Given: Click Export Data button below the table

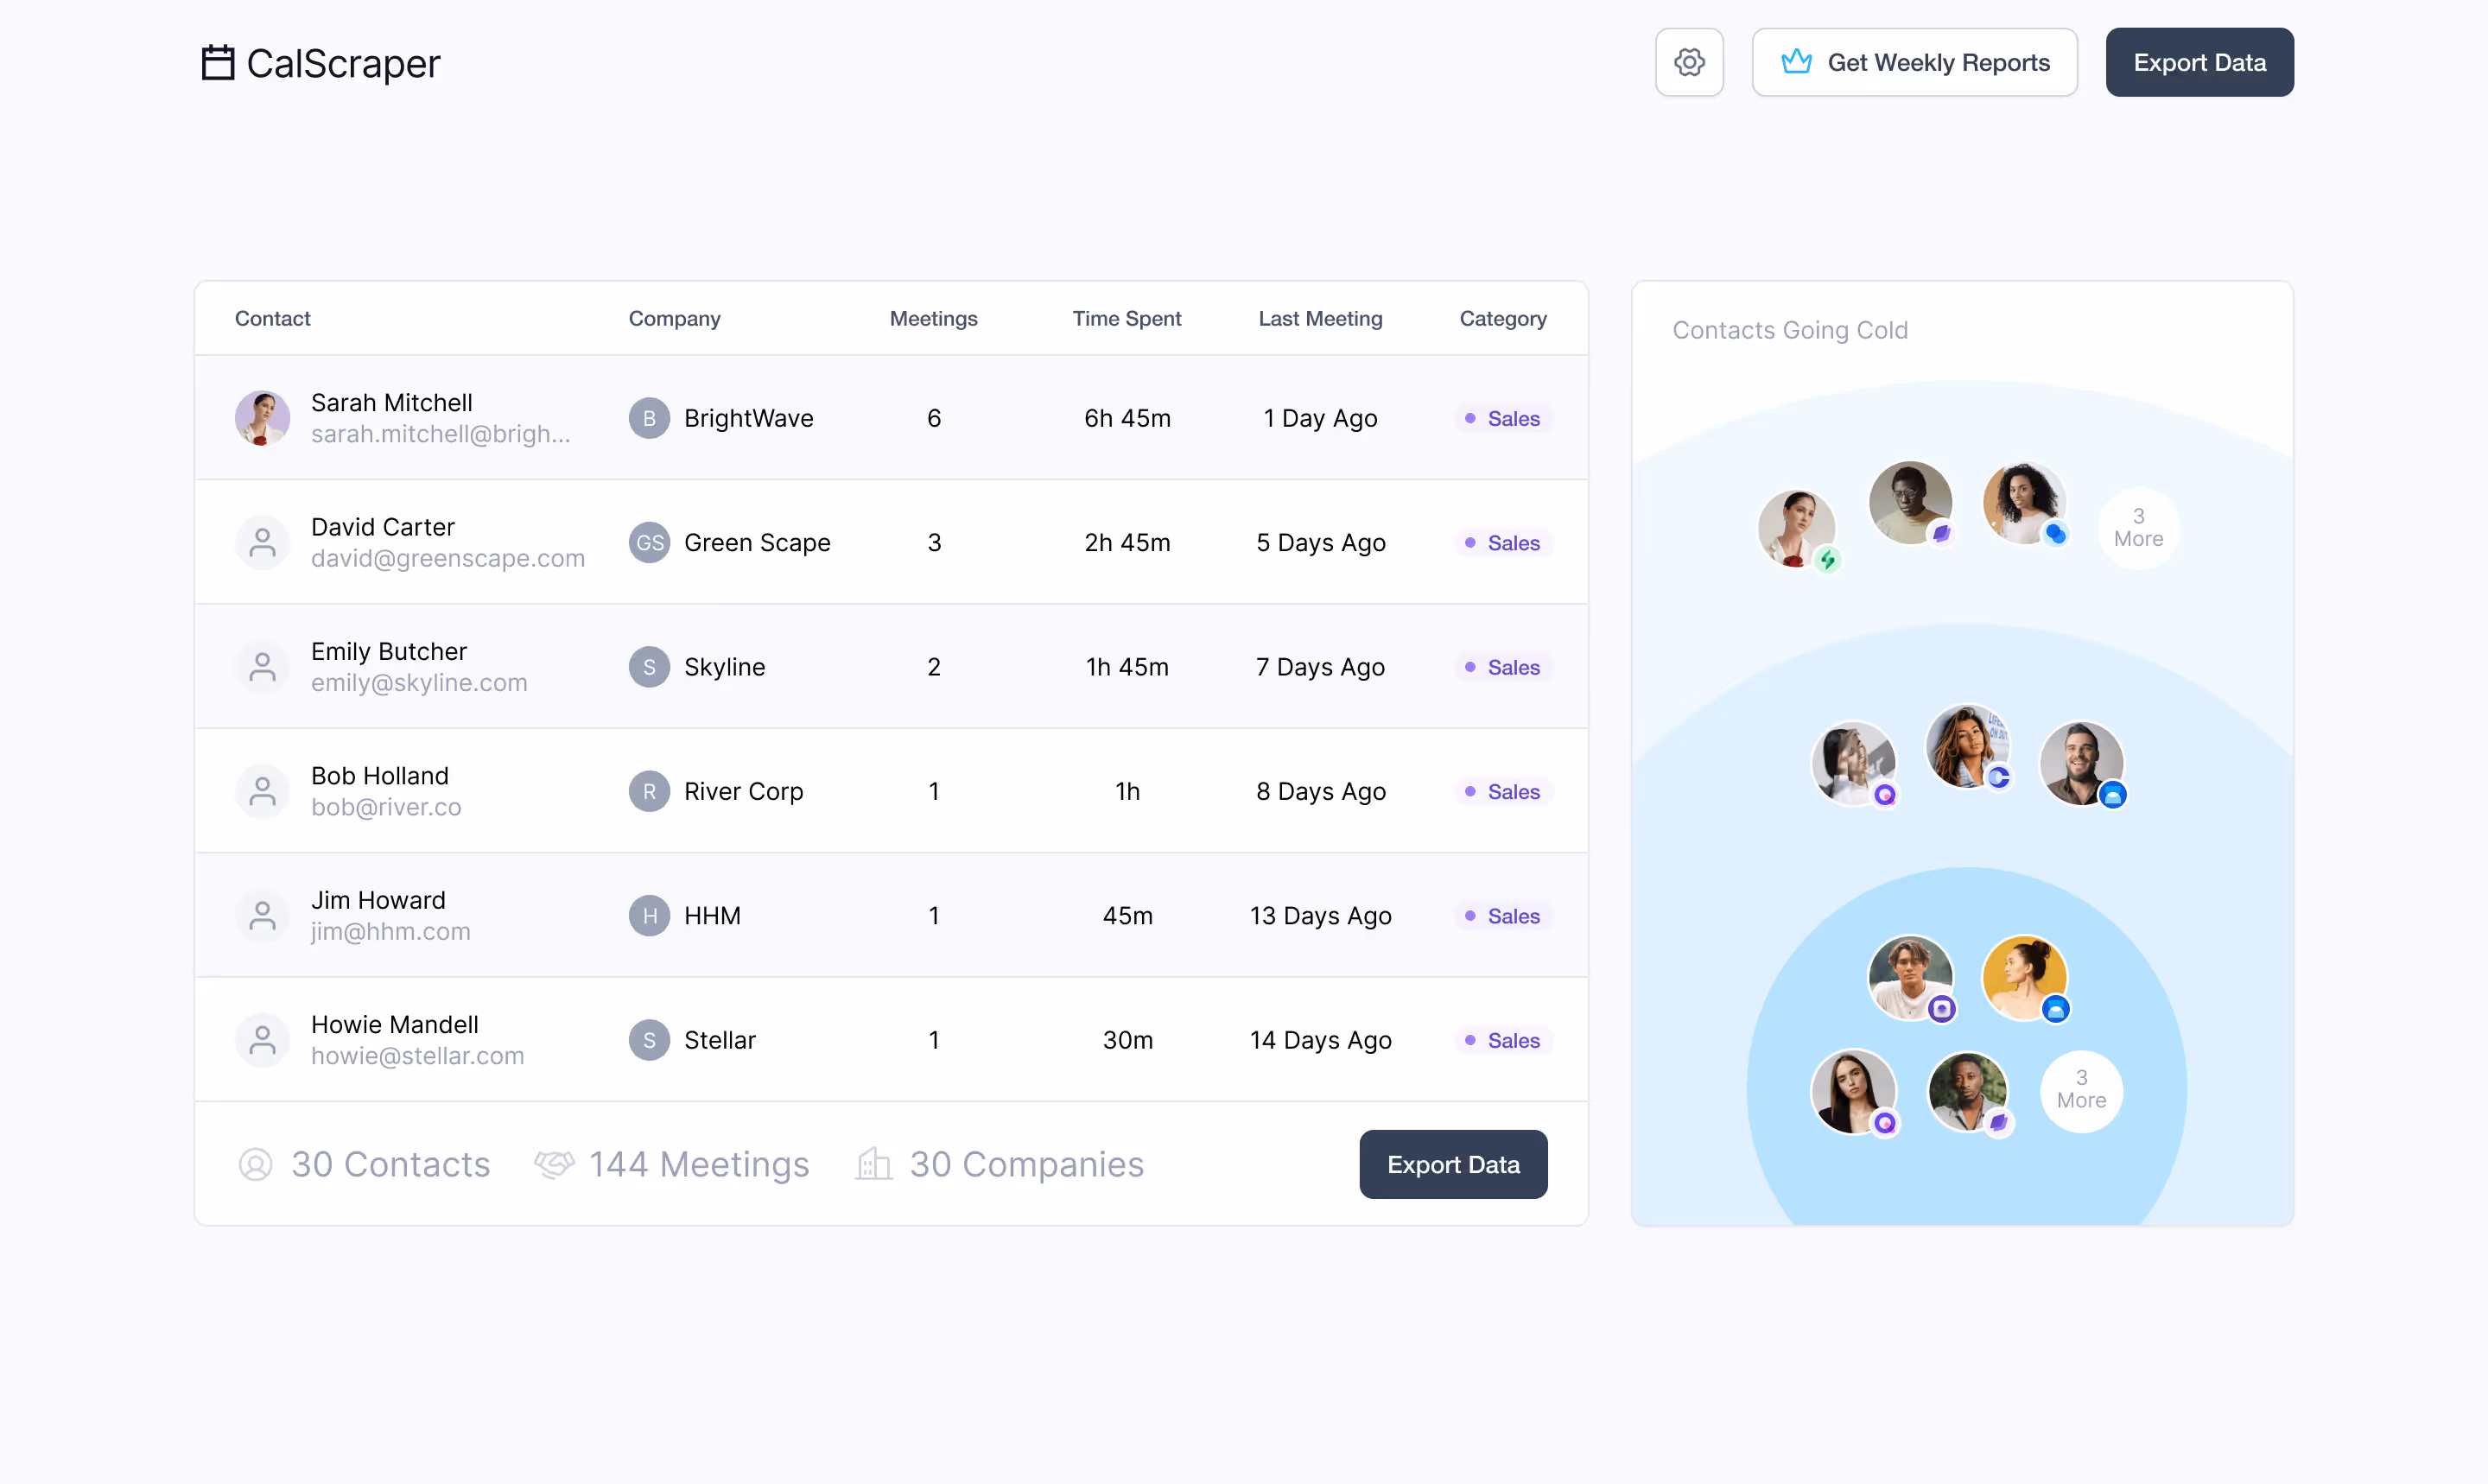Looking at the screenshot, I should click(1453, 1164).
